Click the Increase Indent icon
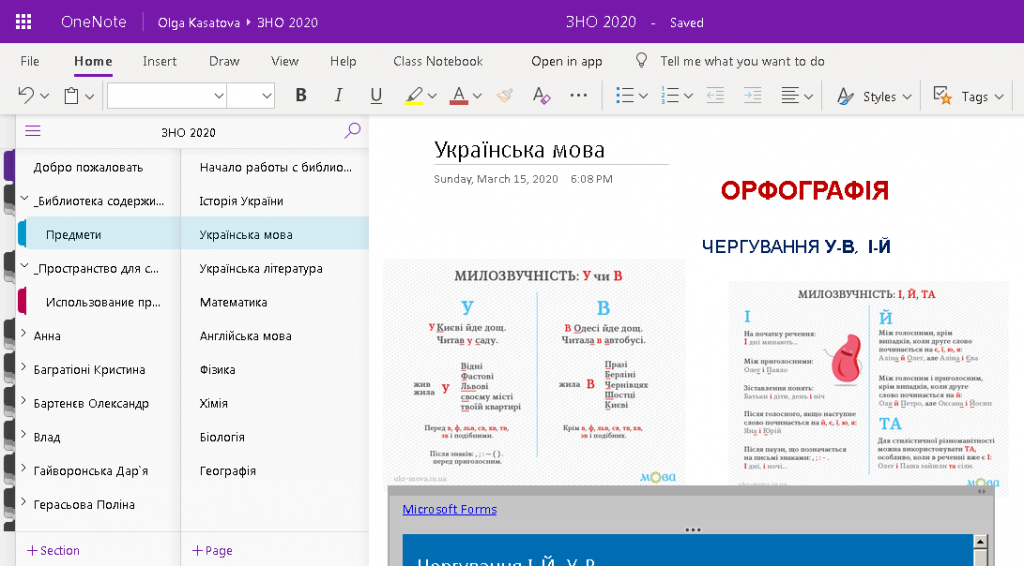1024x566 pixels. coord(752,95)
